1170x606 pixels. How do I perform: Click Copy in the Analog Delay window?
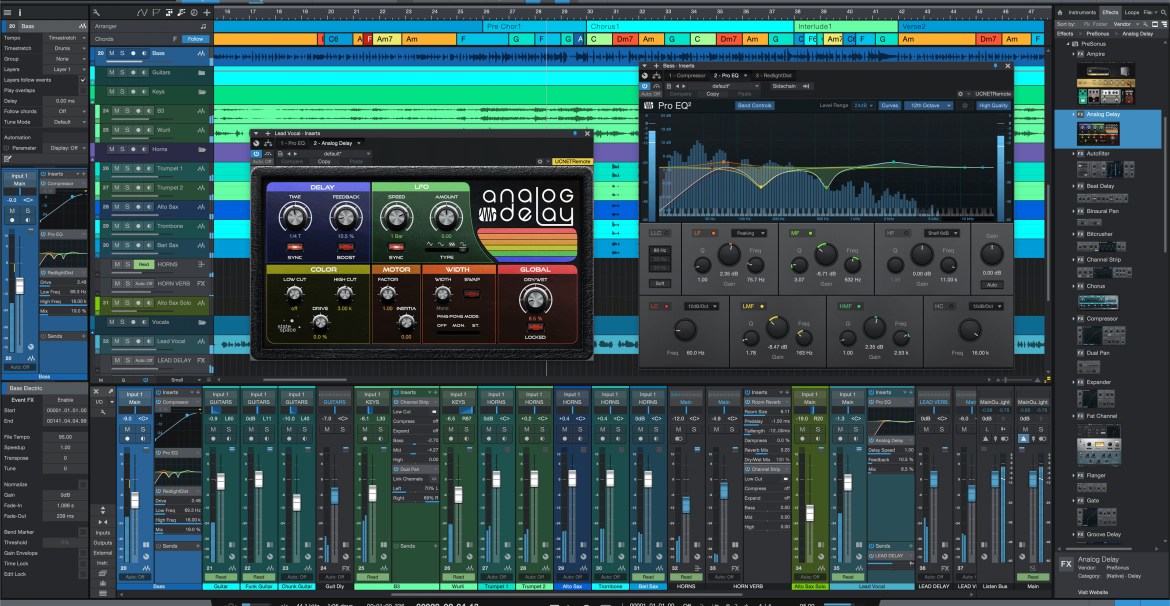tap(324, 161)
